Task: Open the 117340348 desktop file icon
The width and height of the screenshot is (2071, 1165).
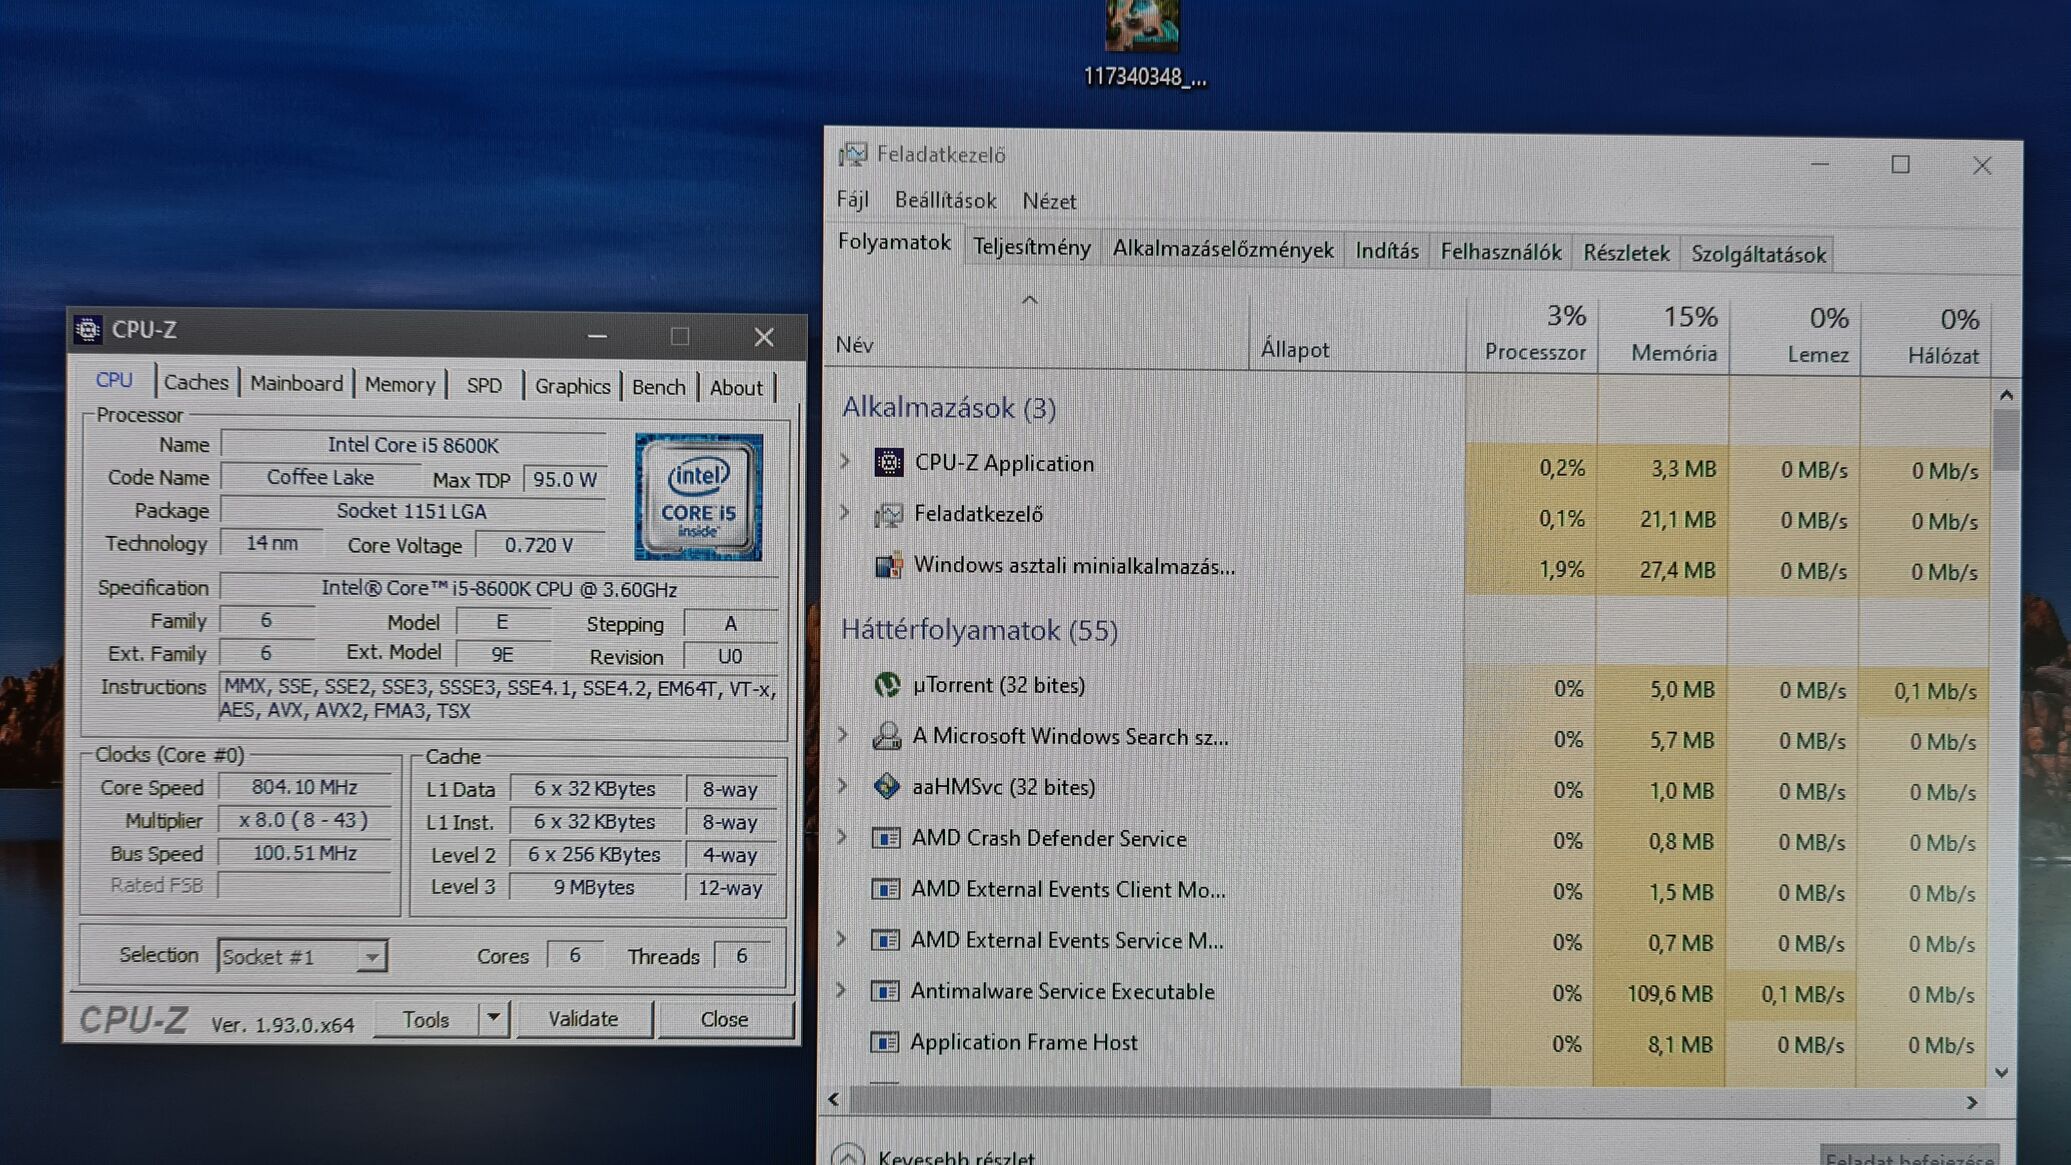Action: 1142,25
